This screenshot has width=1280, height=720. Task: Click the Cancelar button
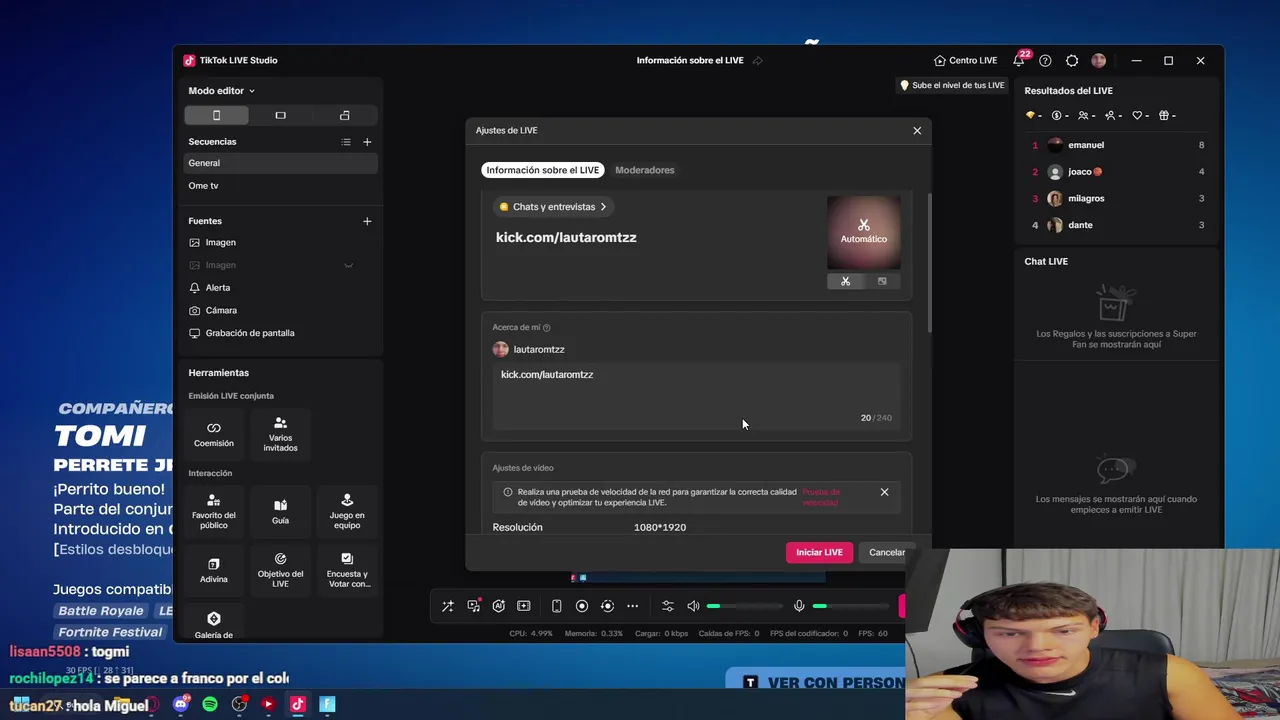pos(886,552)
